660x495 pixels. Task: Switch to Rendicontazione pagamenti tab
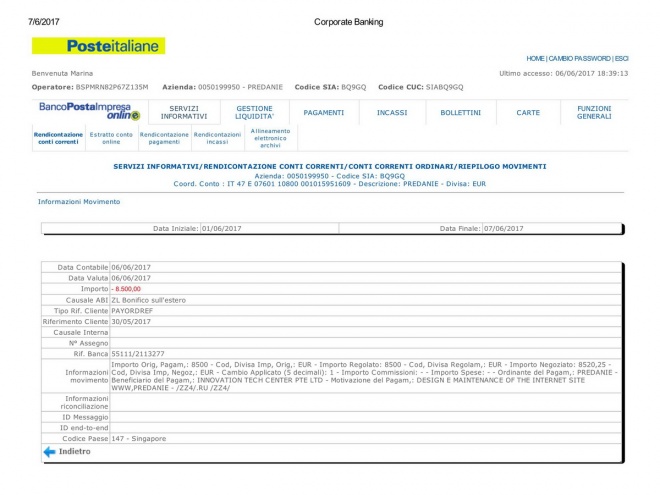click(164, 138)
